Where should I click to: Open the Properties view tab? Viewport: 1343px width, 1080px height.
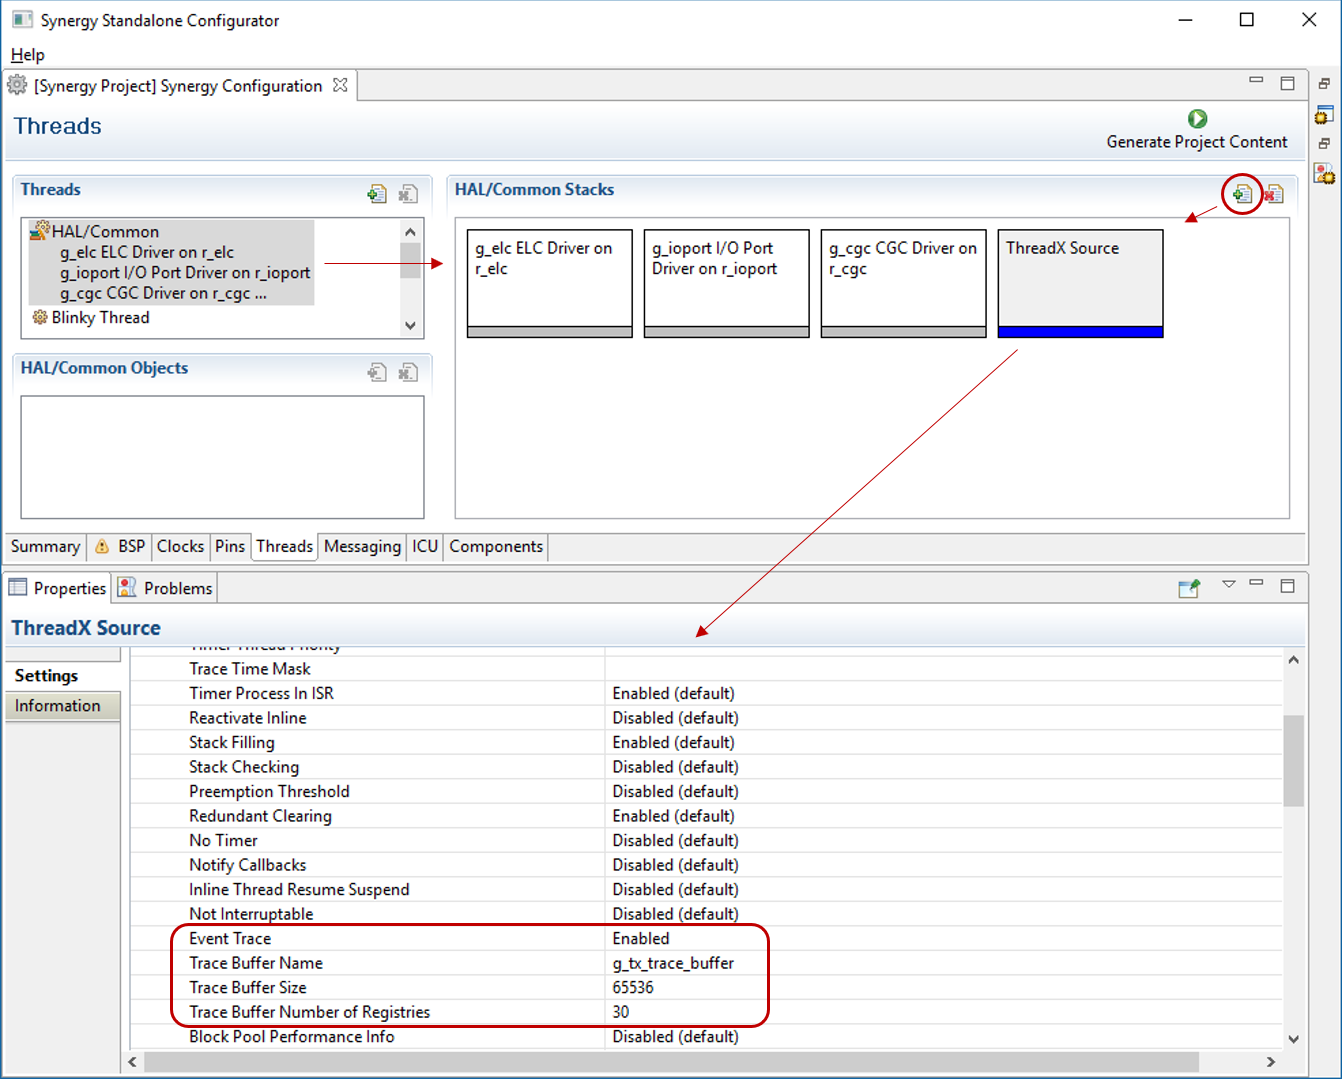[x=58, y=588]
